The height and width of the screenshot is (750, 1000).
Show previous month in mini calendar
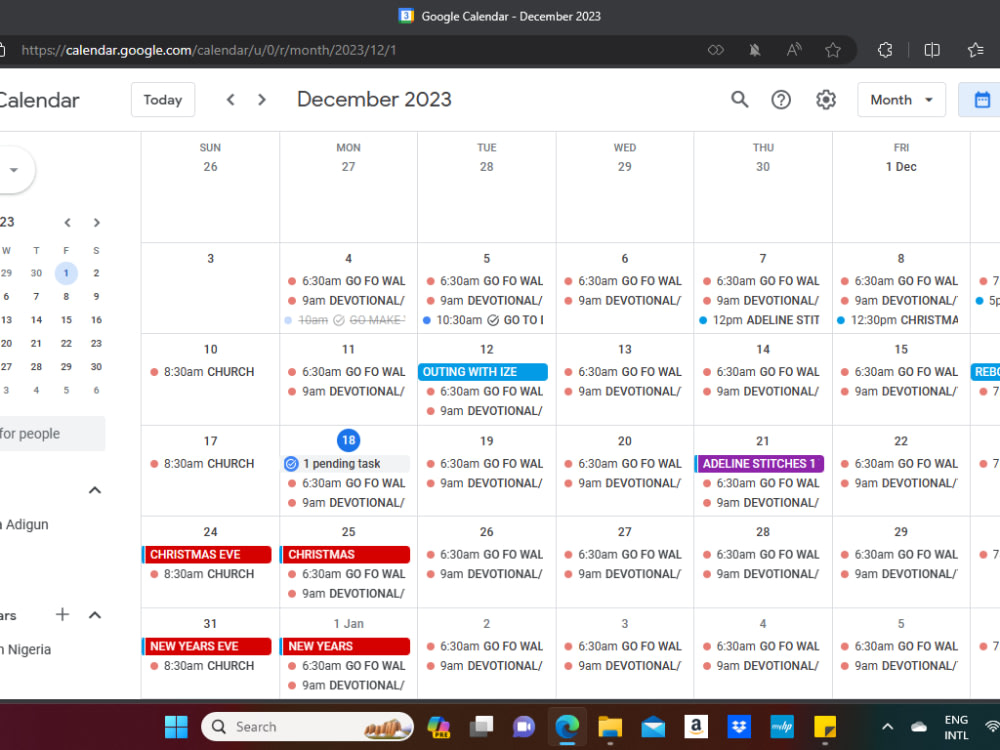68,223
